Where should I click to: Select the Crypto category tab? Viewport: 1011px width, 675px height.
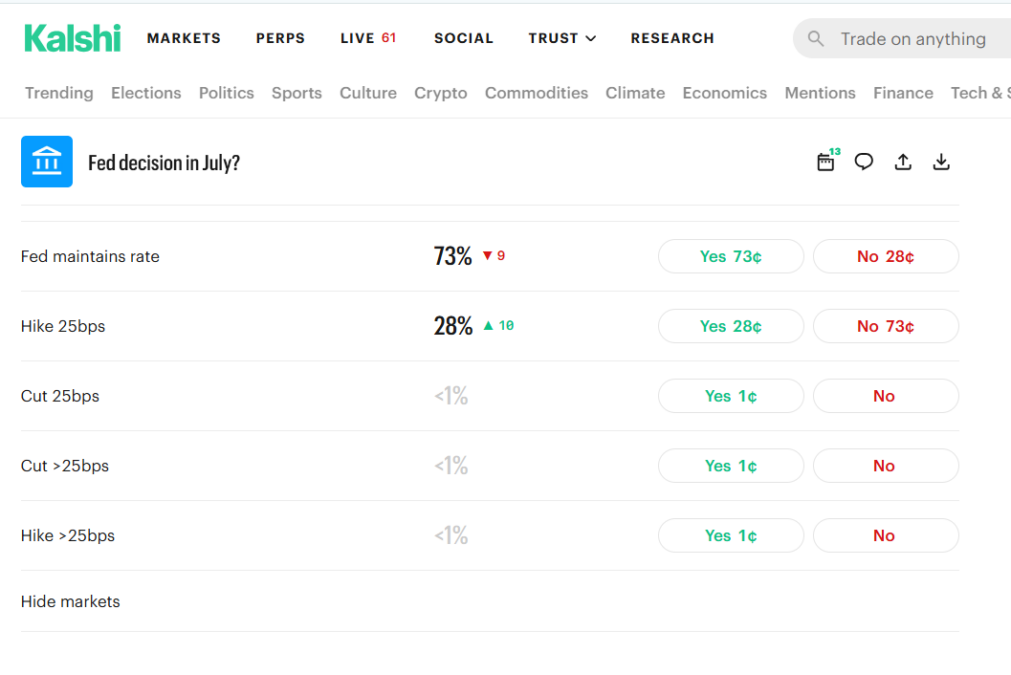pos(440,93)
